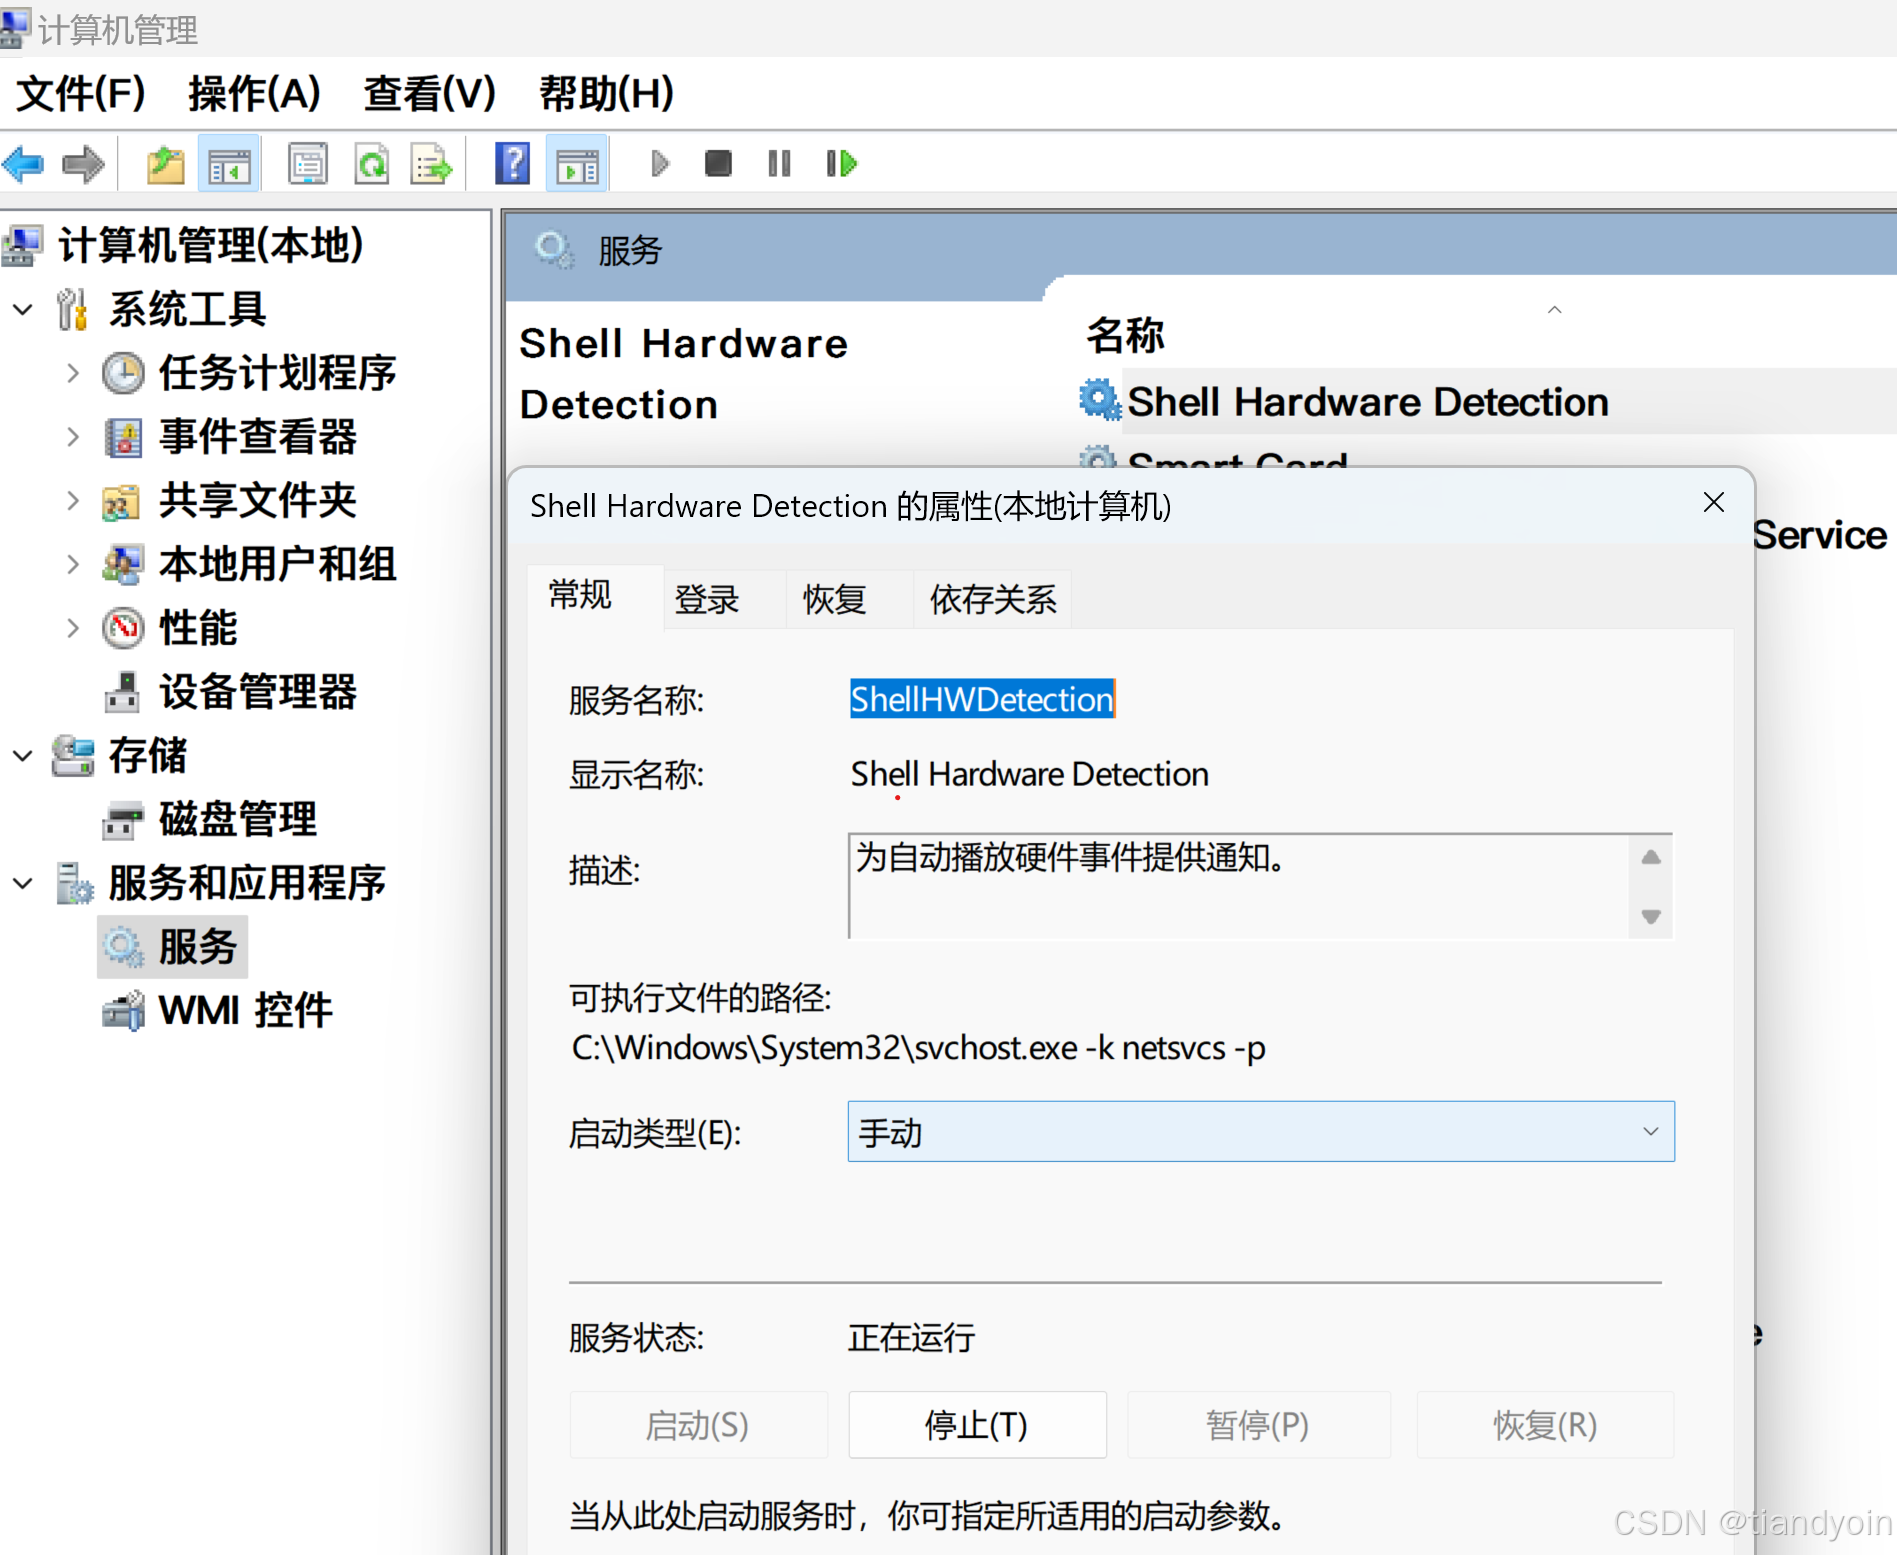Click the start service play icon
The width and height of the screenshot is (1897, 1555).
(660, 163)
